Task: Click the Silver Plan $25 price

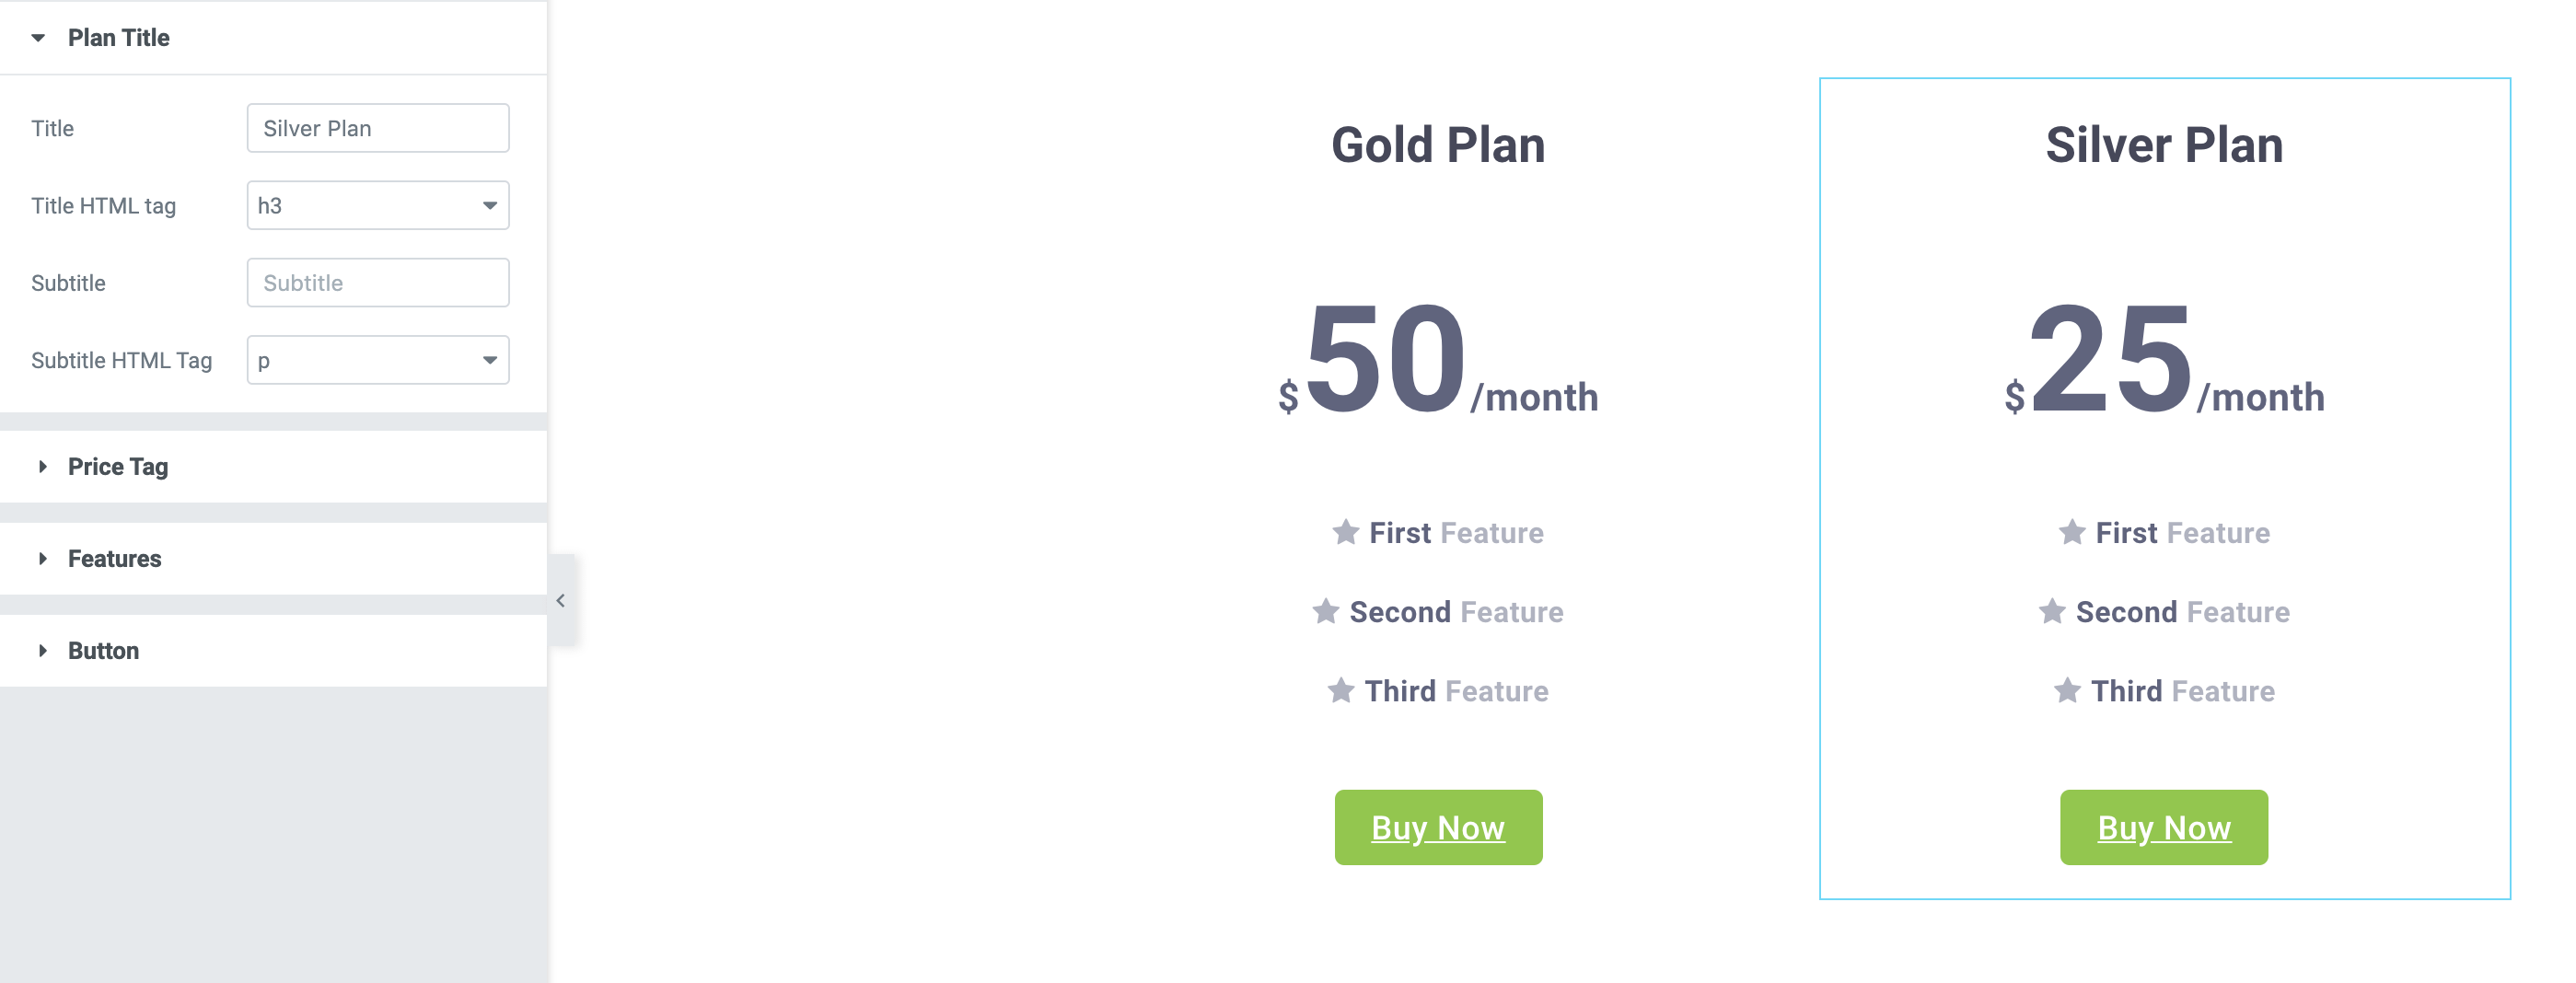Action: (2109, 360)
